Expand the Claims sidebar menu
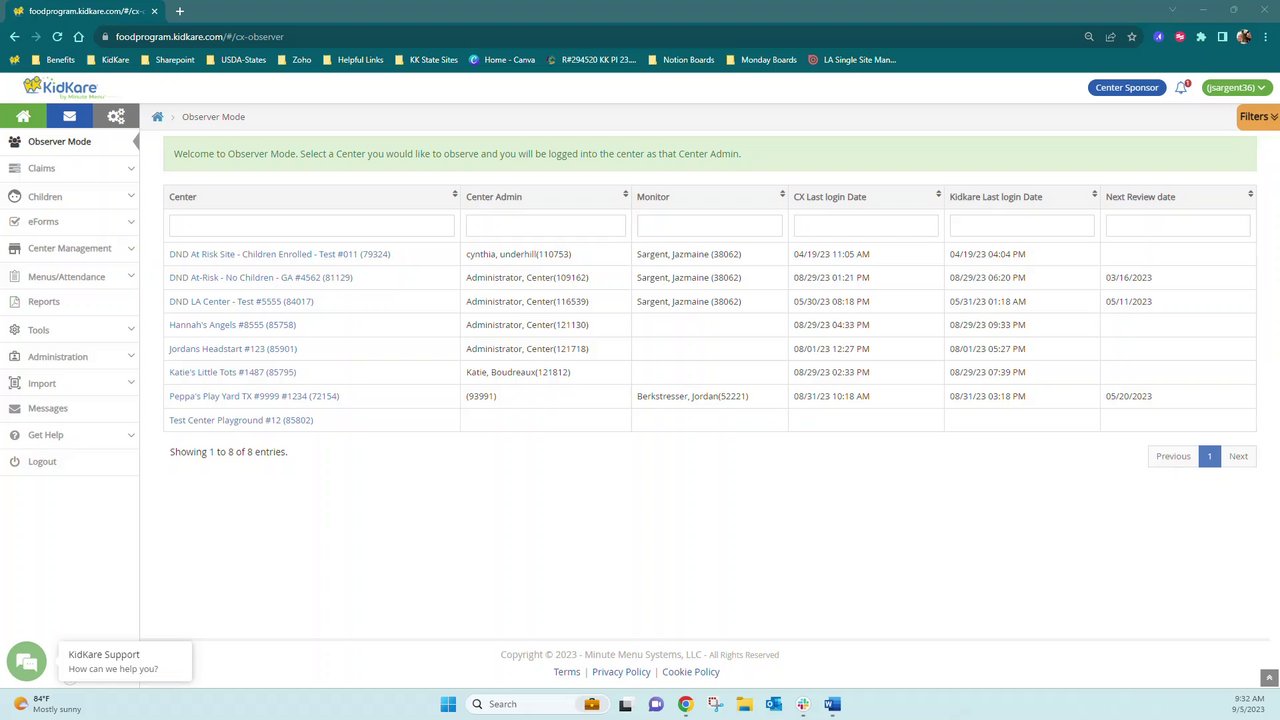Screen dimensions: 1280x720 (x=70, y=168)
